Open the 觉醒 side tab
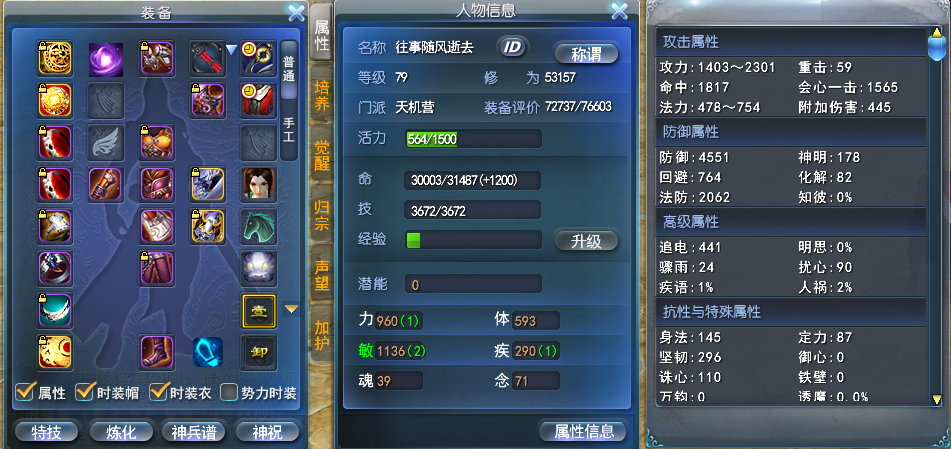The height and width of the screenshot is (449, 951). (x=321, y=156)
